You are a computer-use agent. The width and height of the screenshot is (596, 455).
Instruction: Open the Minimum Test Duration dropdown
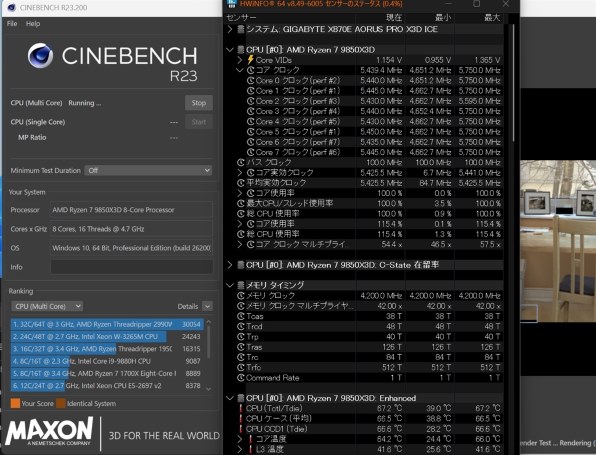coord(148,170)
